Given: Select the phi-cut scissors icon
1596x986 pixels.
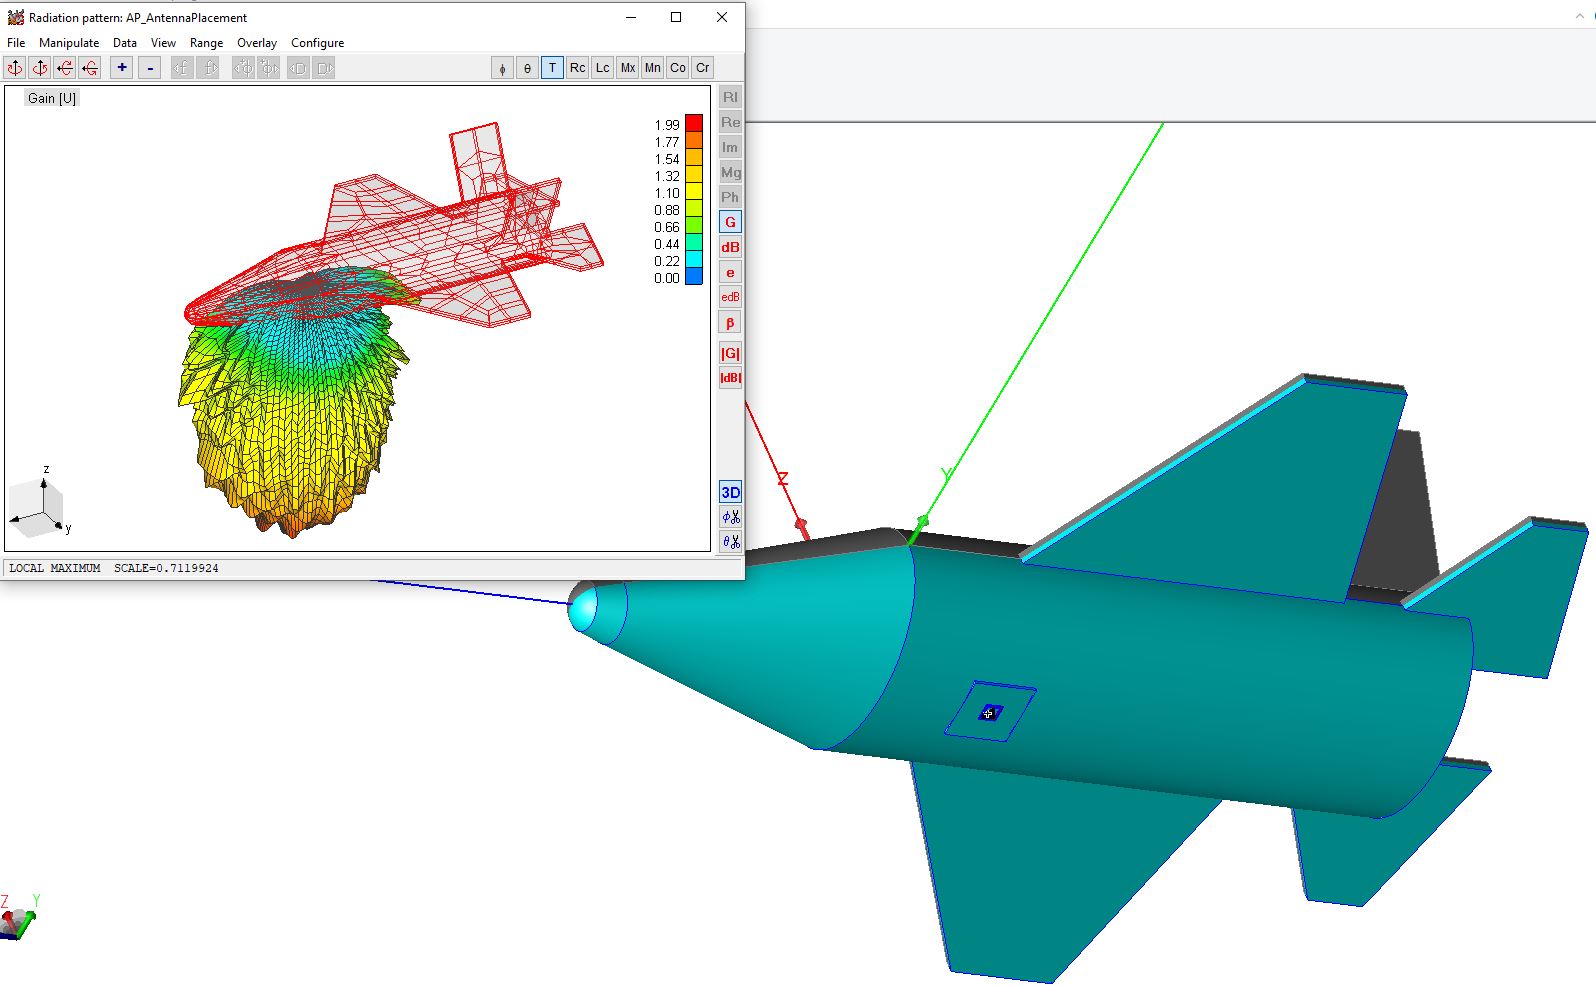Looking at the screenshot, I should coord(731,517).
